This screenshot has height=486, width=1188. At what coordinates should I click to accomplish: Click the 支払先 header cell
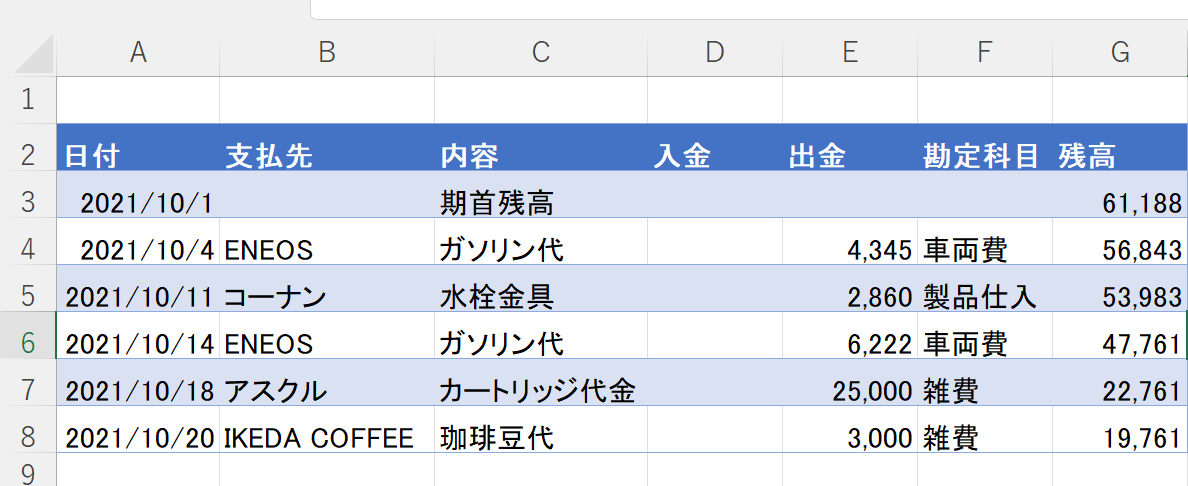coord(326,155)
